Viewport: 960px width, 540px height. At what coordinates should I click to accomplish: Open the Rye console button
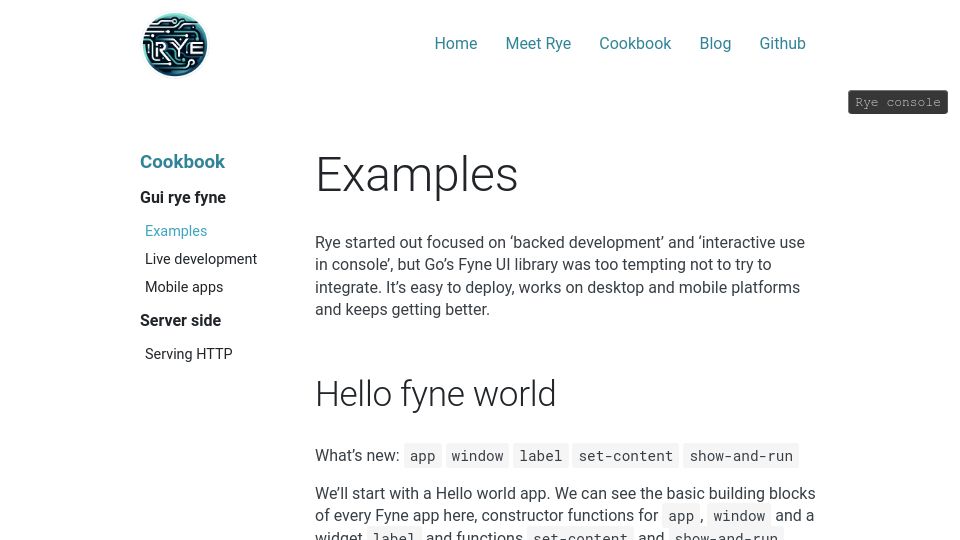[x=898, y=102]
